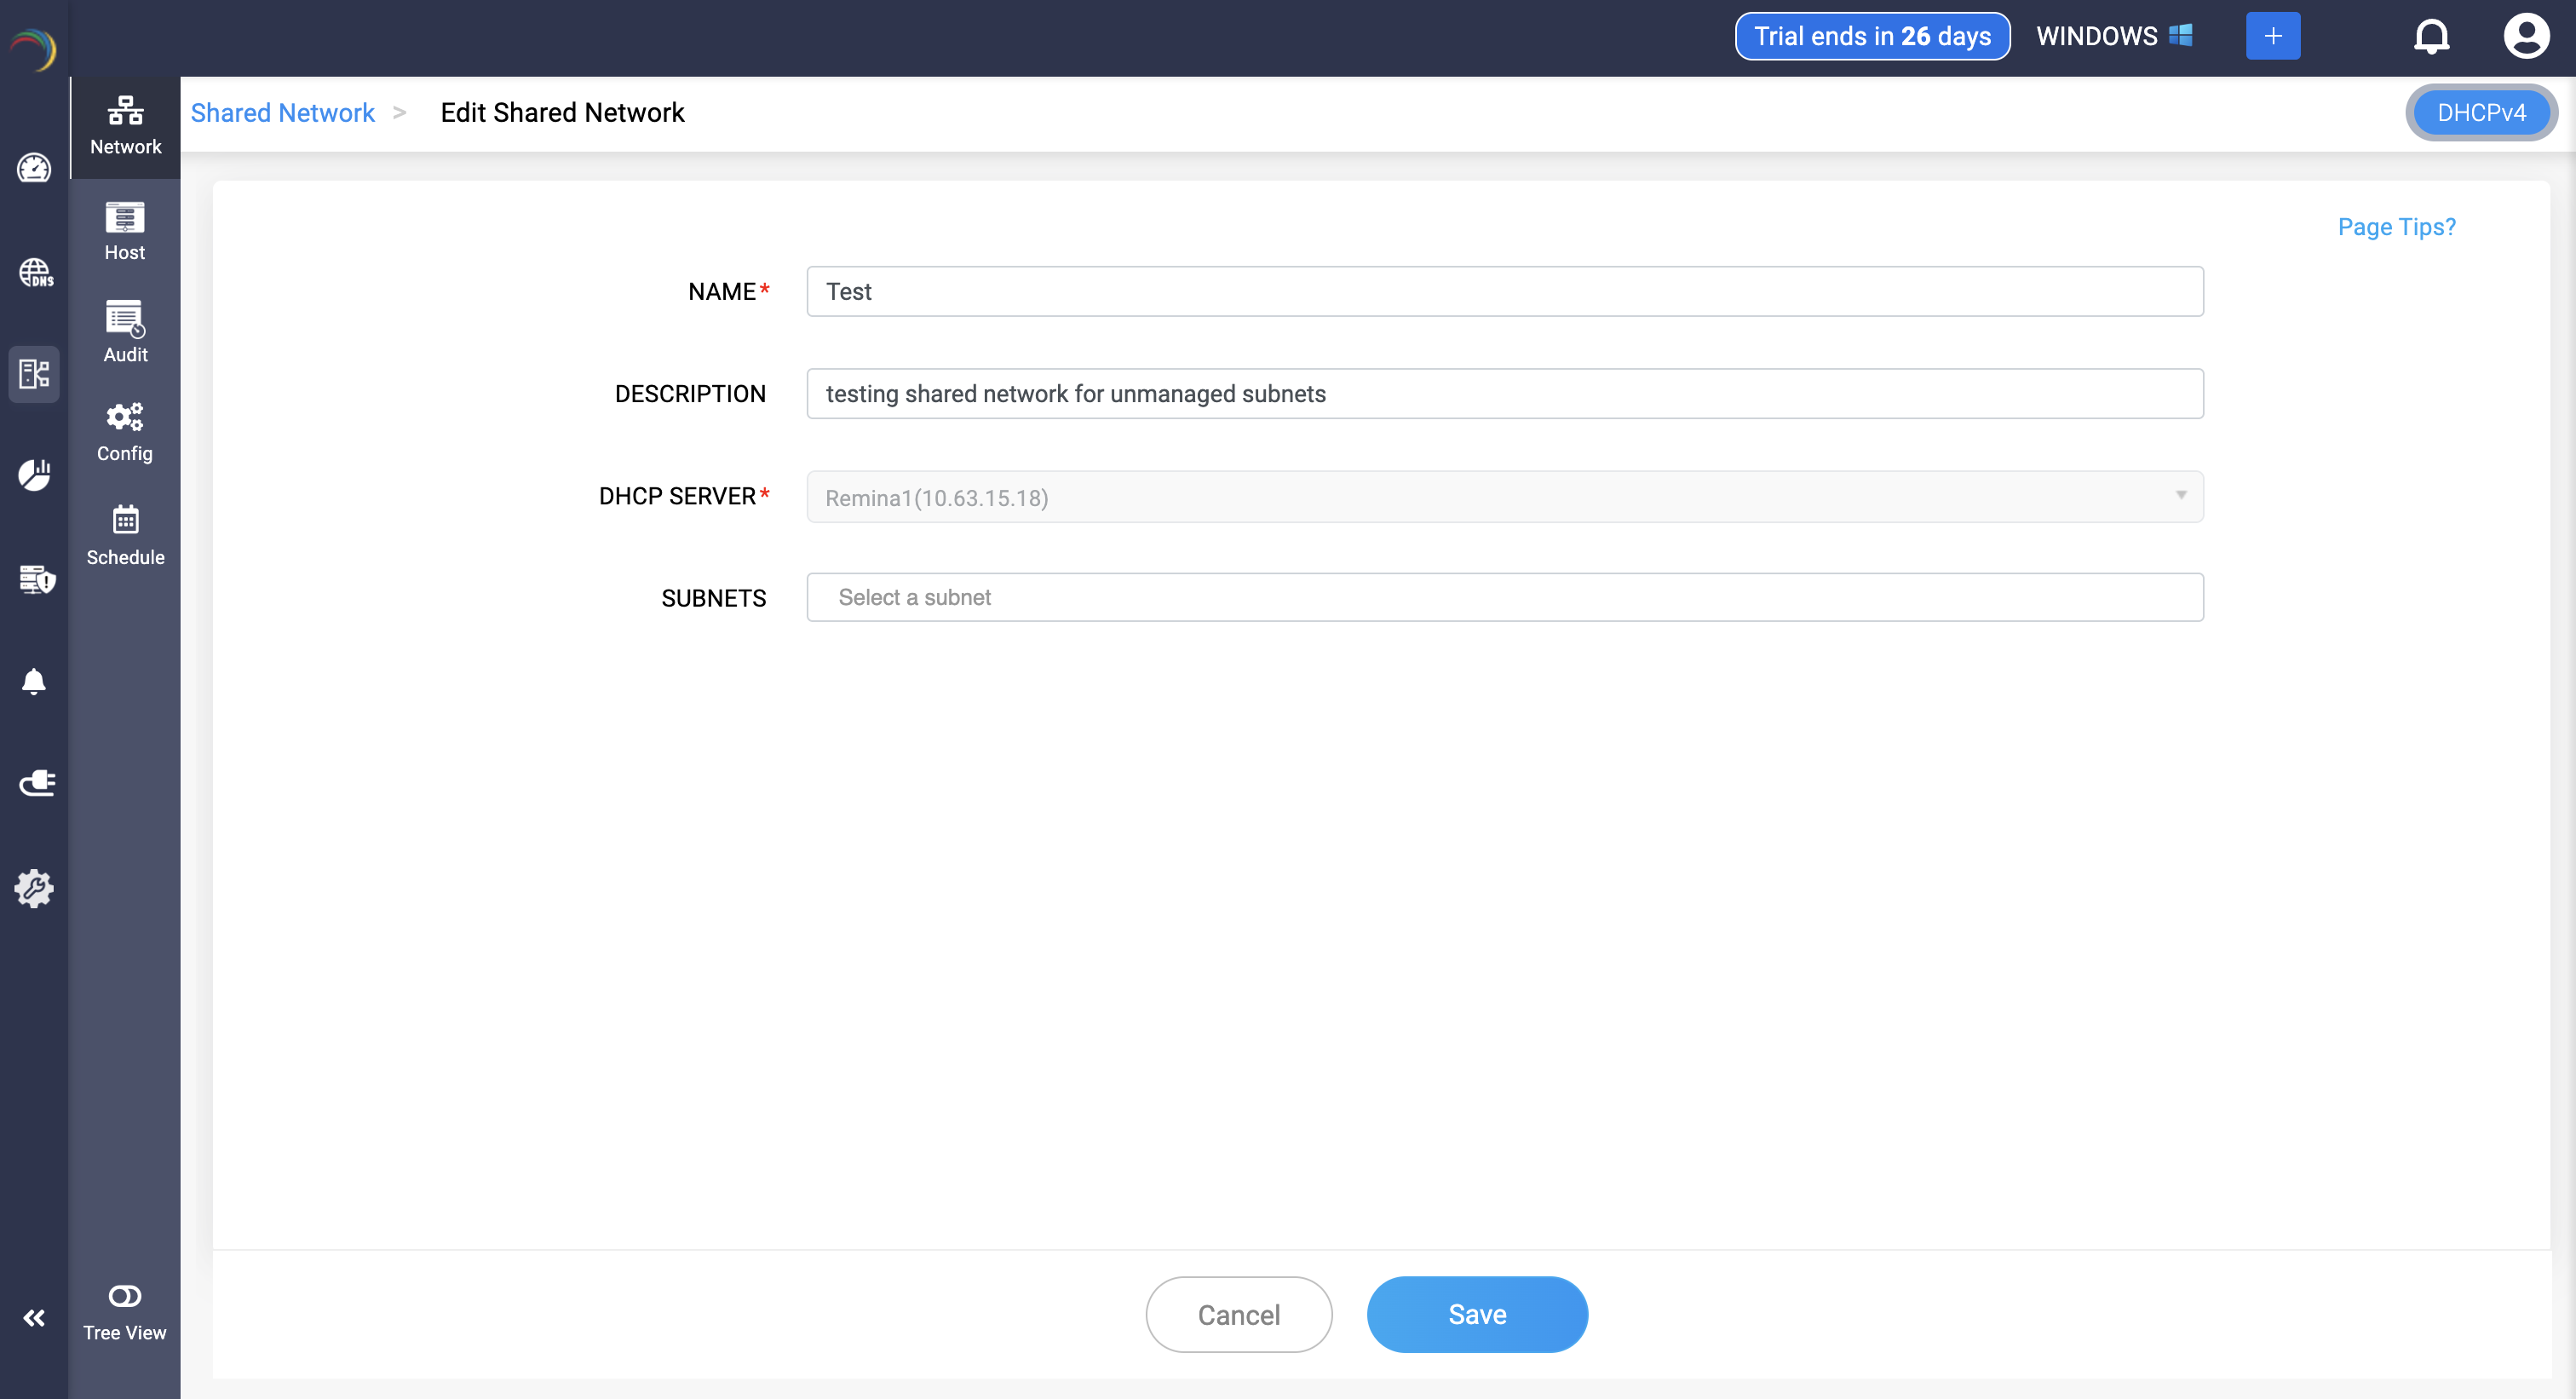Click the notification bell in top bar
Screen dimensions: 2576x1399
click(2431, 37)
